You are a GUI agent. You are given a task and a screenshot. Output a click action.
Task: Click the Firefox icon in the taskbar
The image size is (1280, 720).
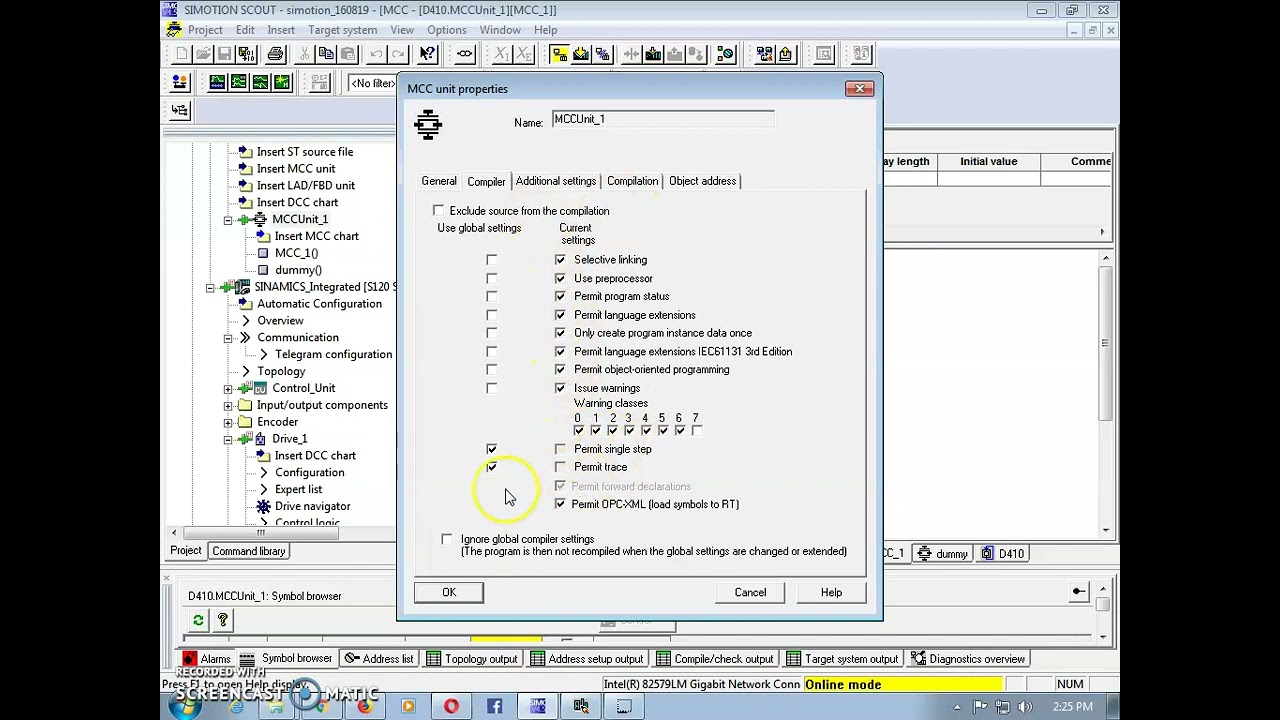point(364,707)
